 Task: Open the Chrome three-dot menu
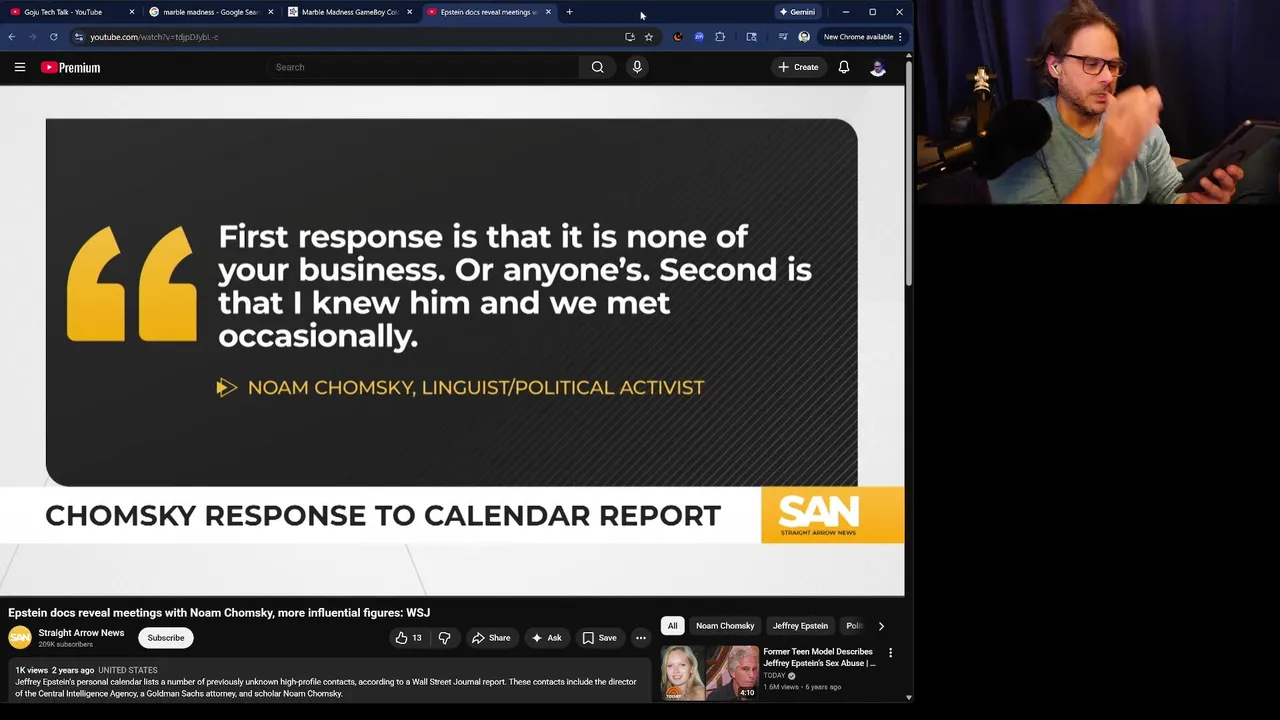[x=900, y=37]
